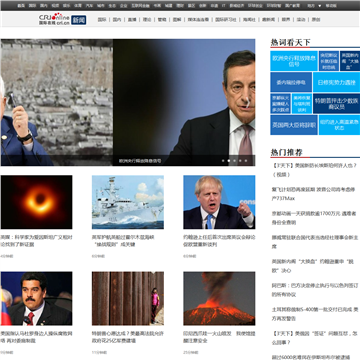
Task: Click the dark blue 特朗普 hot-word tile
Action: (x=336, y=103)
